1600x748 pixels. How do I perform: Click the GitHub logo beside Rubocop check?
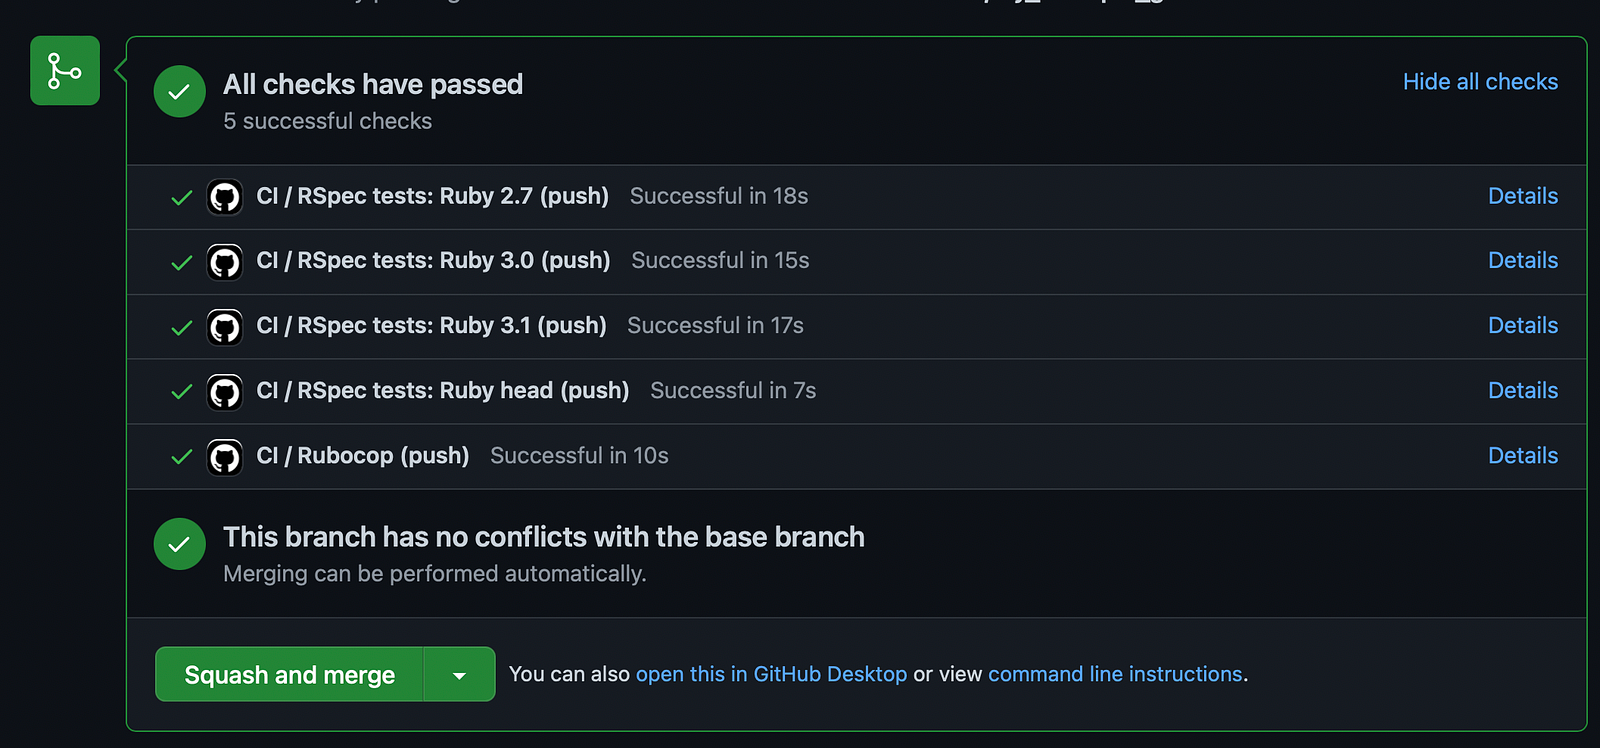coord(225,457)
